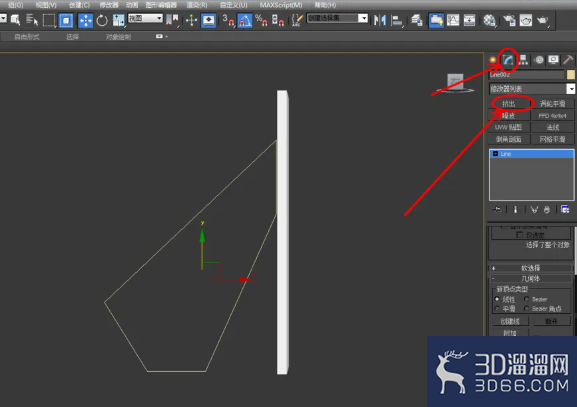This screenshot has width=577, height=407.
Task: Open named selection sets dropdown
Action: (x=363, y=18)
